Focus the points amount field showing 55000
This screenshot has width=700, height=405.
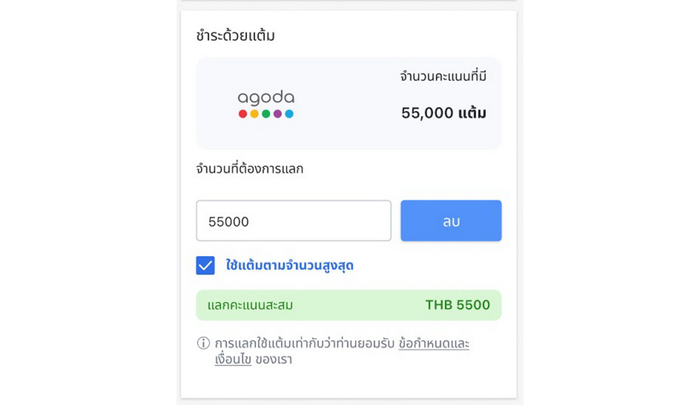(x=293, y=221)
